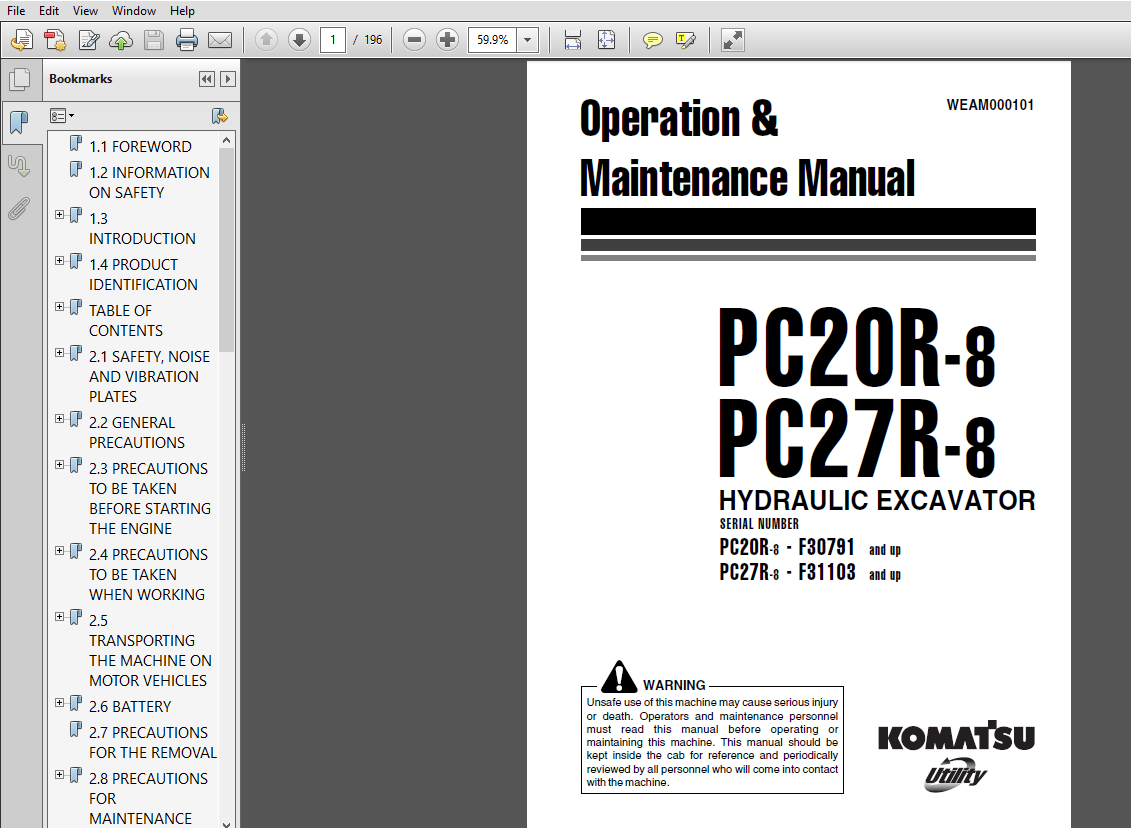Open the File menu
Viewport: 1131px width, 828px height.
(16, 11)
